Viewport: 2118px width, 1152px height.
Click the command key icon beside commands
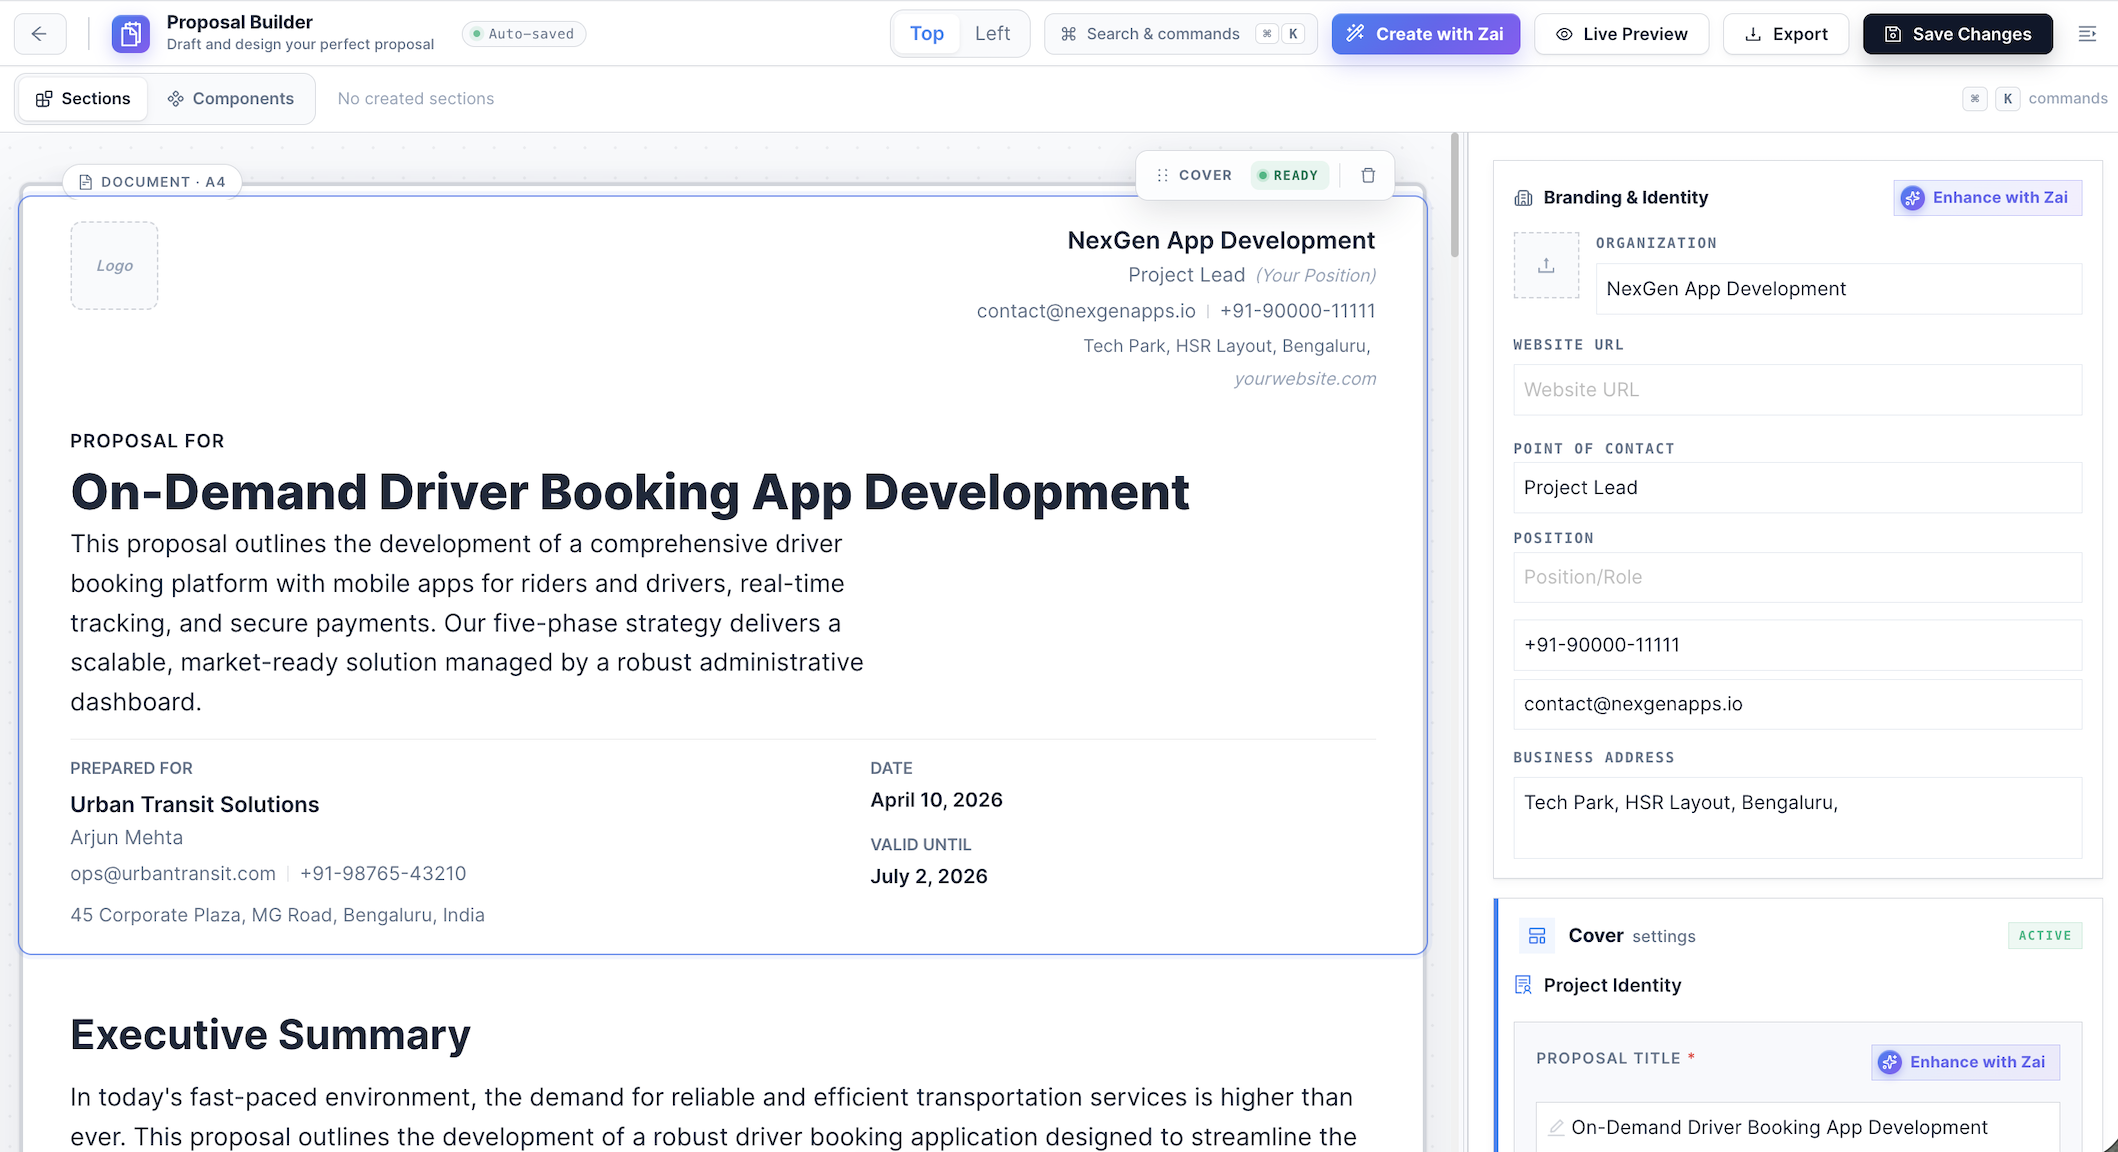(x=1975, y=98)
